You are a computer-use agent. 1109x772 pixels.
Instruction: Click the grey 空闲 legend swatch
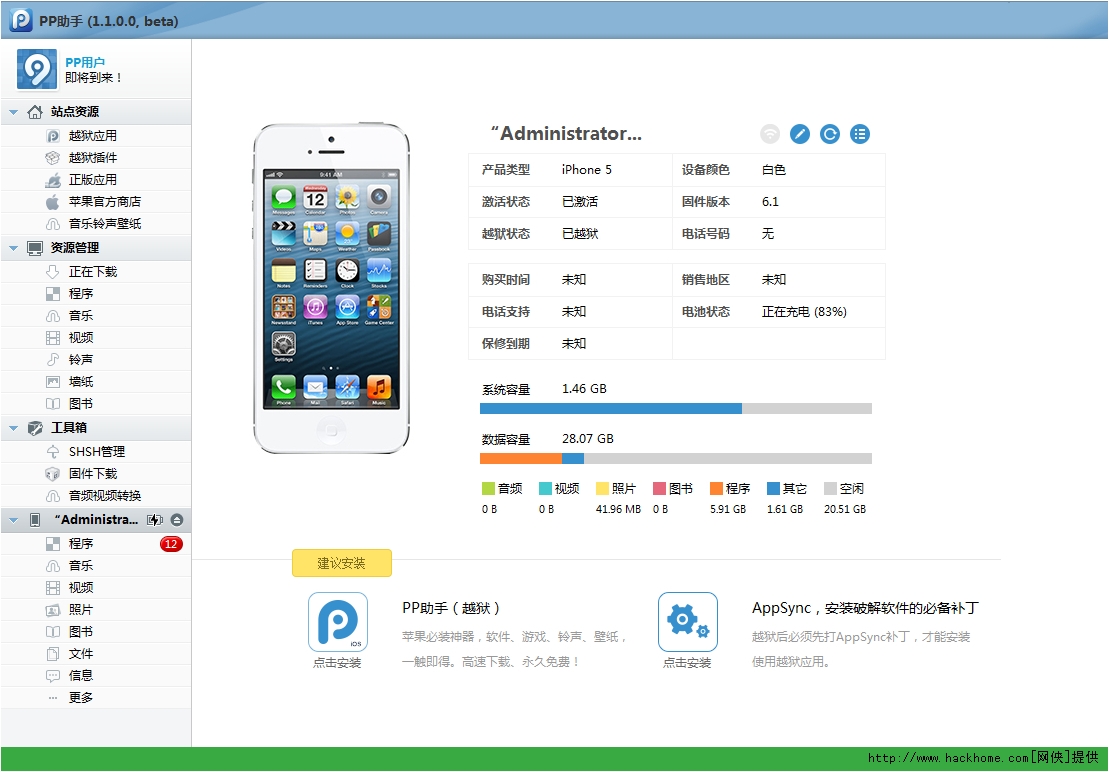coord(830,489)
